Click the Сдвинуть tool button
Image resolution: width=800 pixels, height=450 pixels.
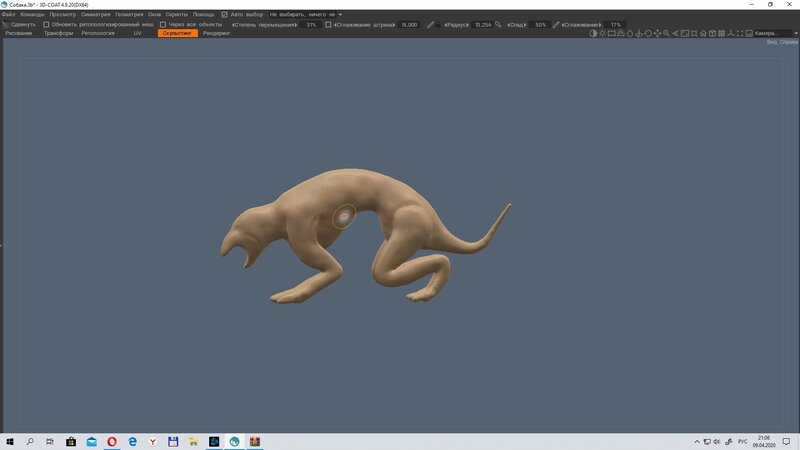(20, 24)
